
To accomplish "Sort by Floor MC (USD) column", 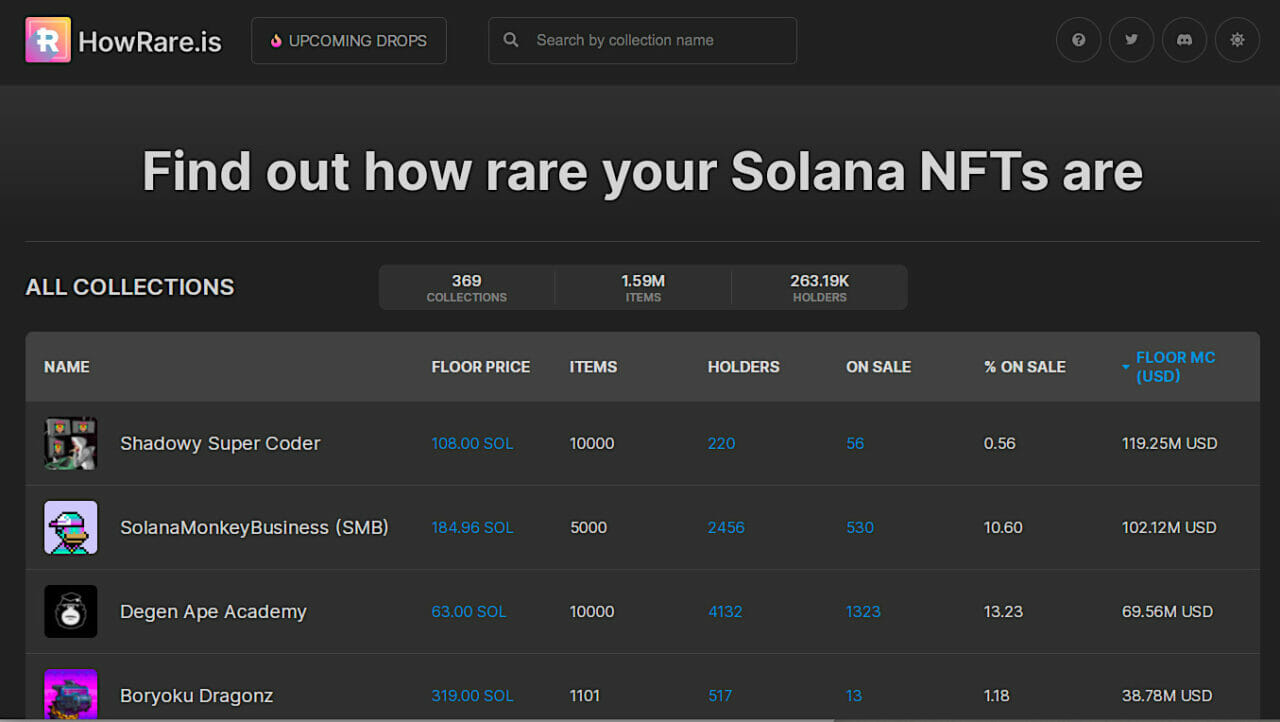I will [1175, 367].
